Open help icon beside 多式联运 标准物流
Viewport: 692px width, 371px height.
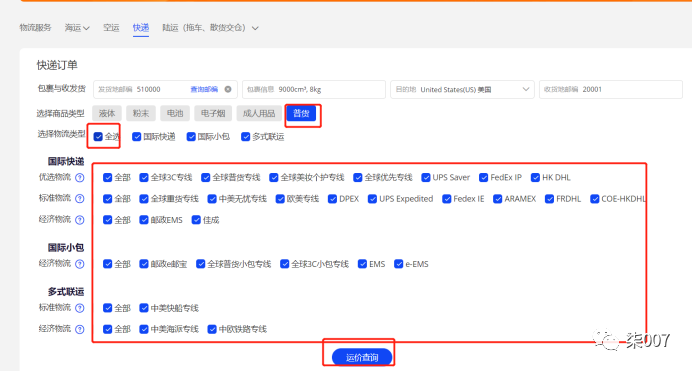[79, 308]
